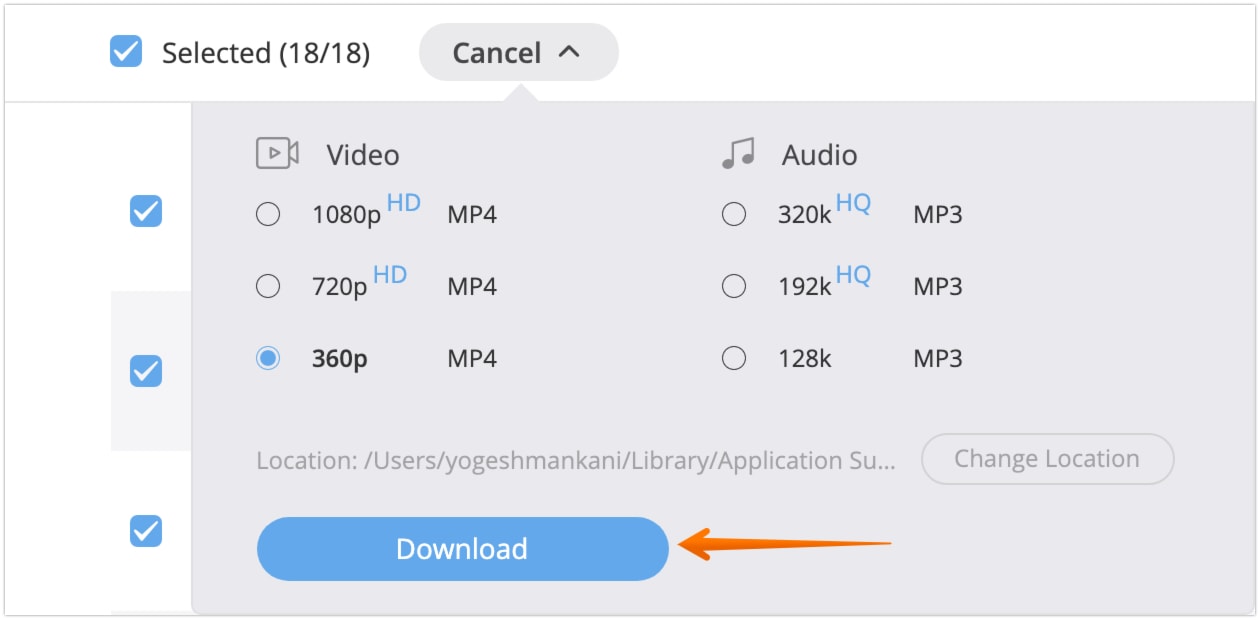Screen dimensions: 1260x620
Task: Click the Video camera icon
Action: 278,153
